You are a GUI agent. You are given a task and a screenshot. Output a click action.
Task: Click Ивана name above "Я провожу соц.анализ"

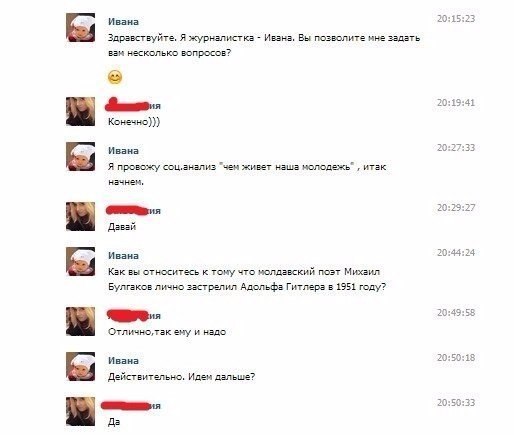123,151
